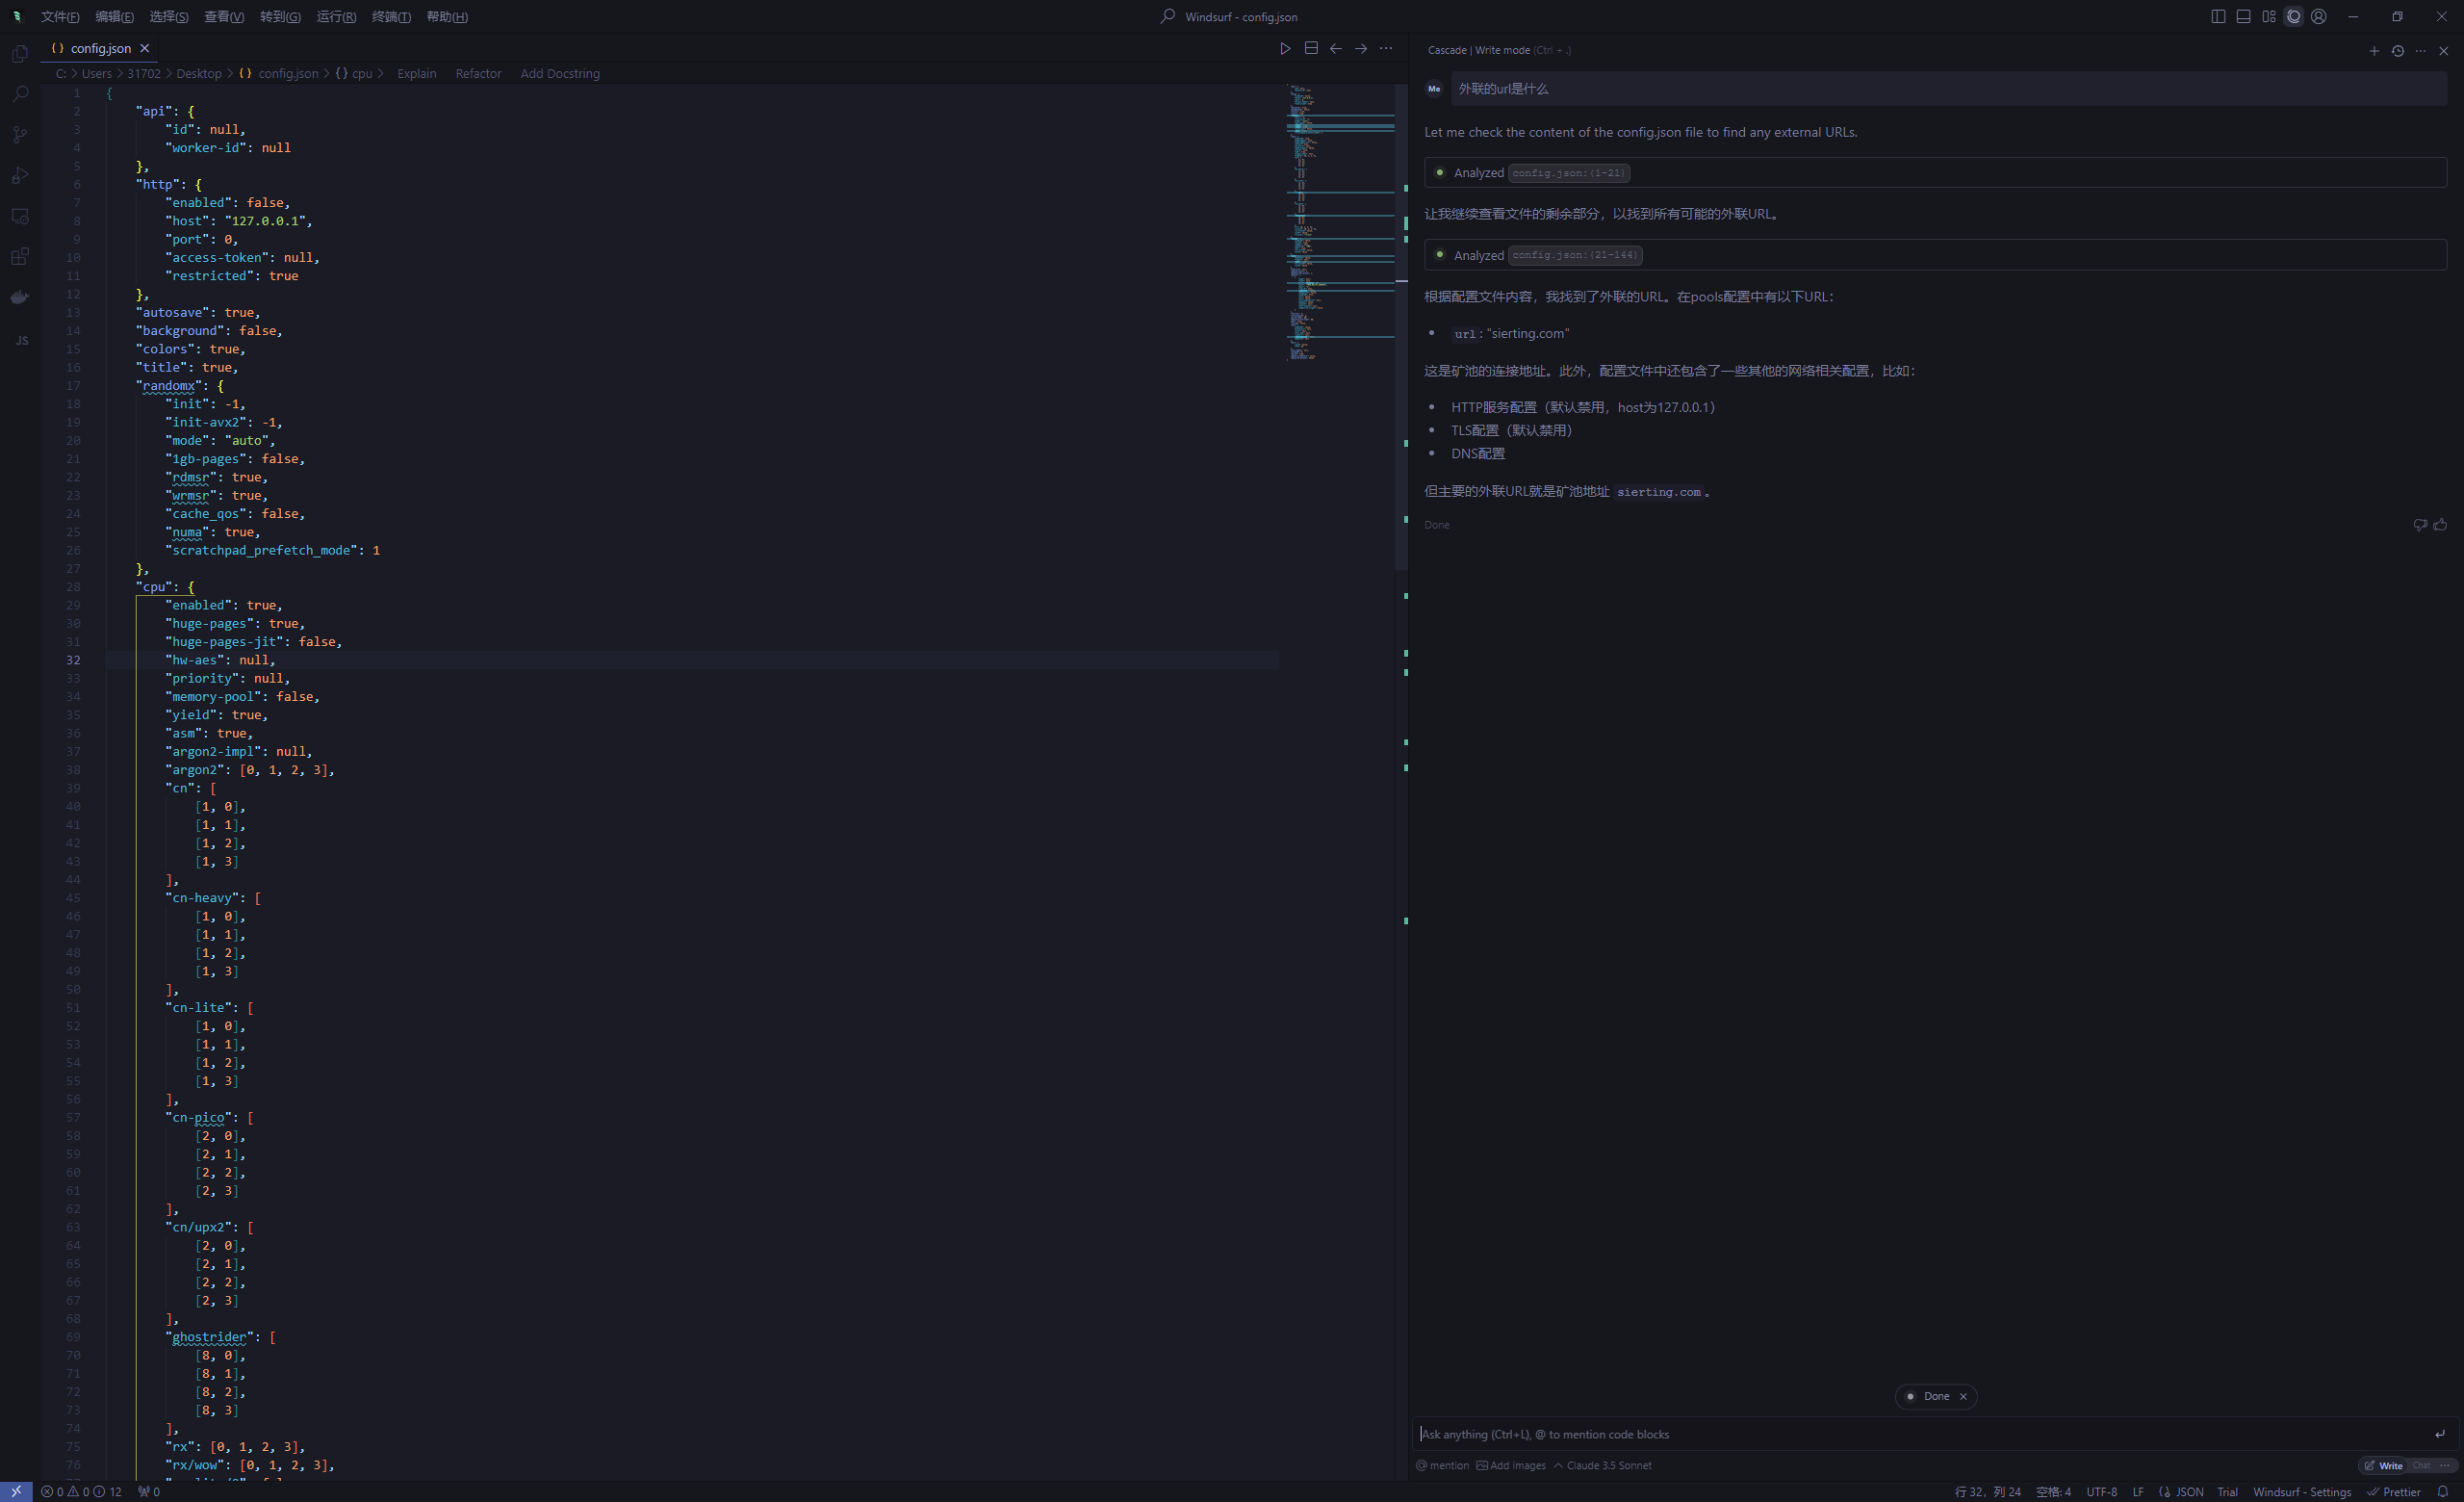Close the config.json tab
2464x1502 pixels.
coord(145,48)
